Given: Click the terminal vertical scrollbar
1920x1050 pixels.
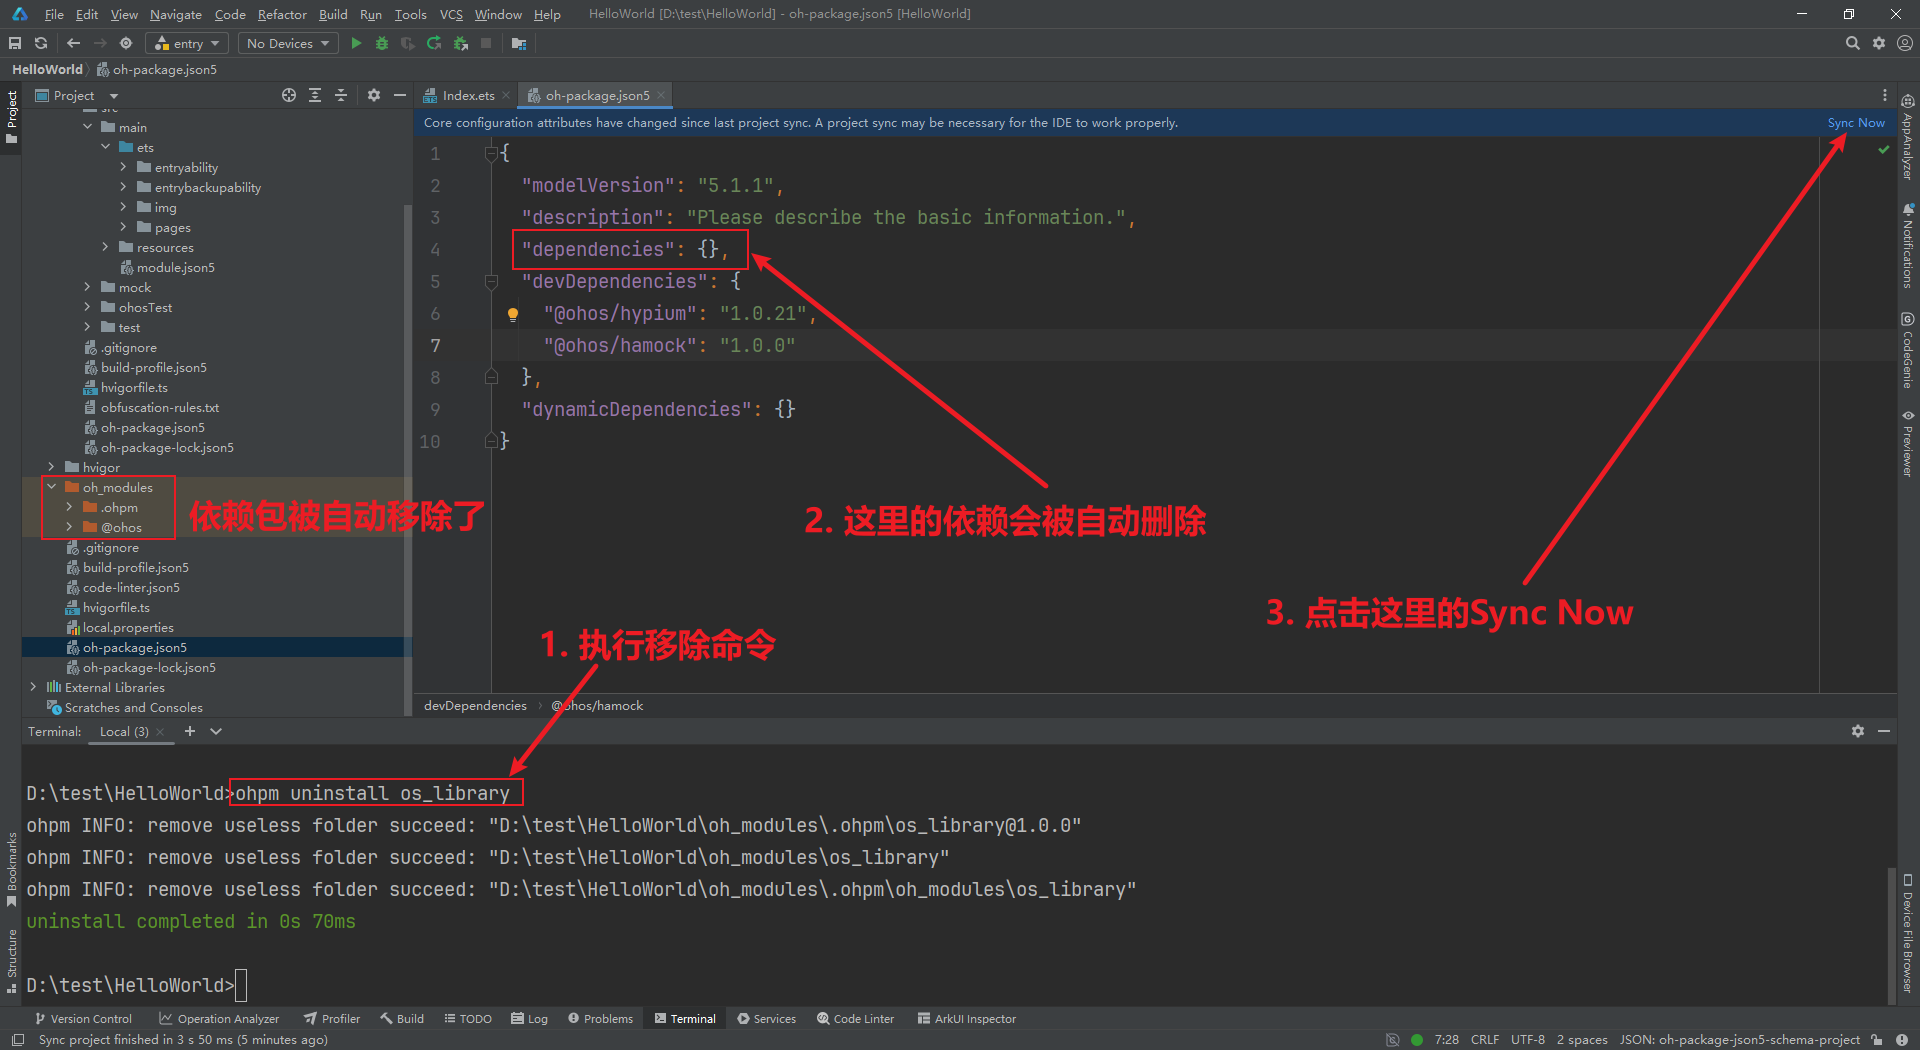Looking at the screenshot, I should pos(1891,934).
